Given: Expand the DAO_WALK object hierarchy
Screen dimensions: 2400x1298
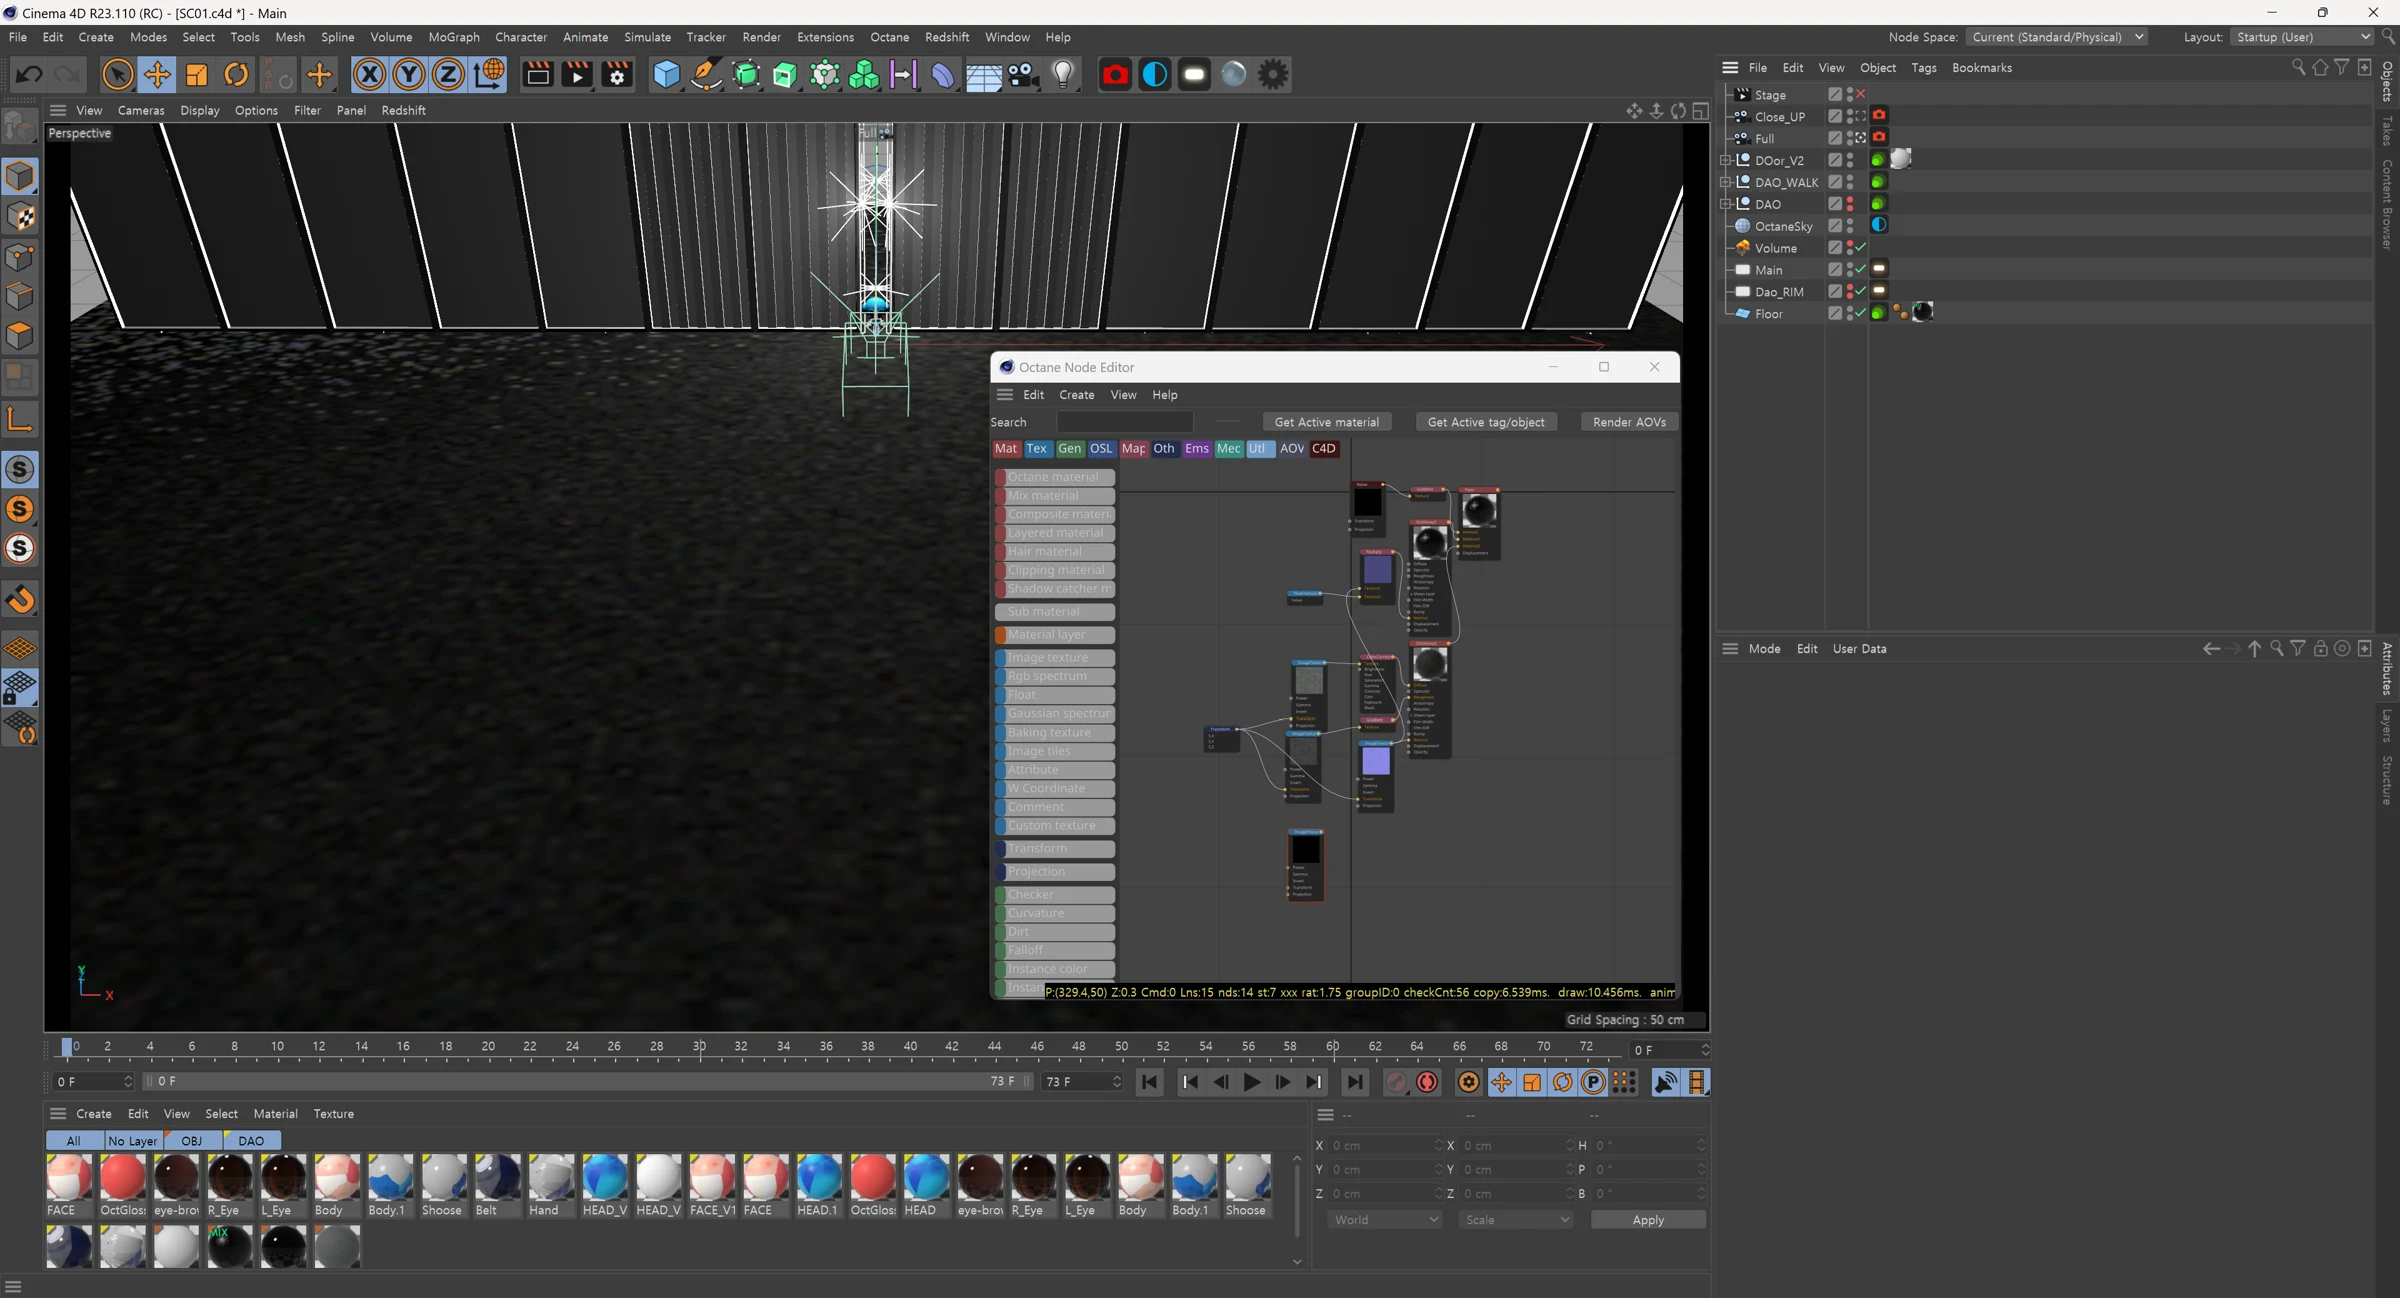Looking at the screenshot, I should pos(1726,182).
